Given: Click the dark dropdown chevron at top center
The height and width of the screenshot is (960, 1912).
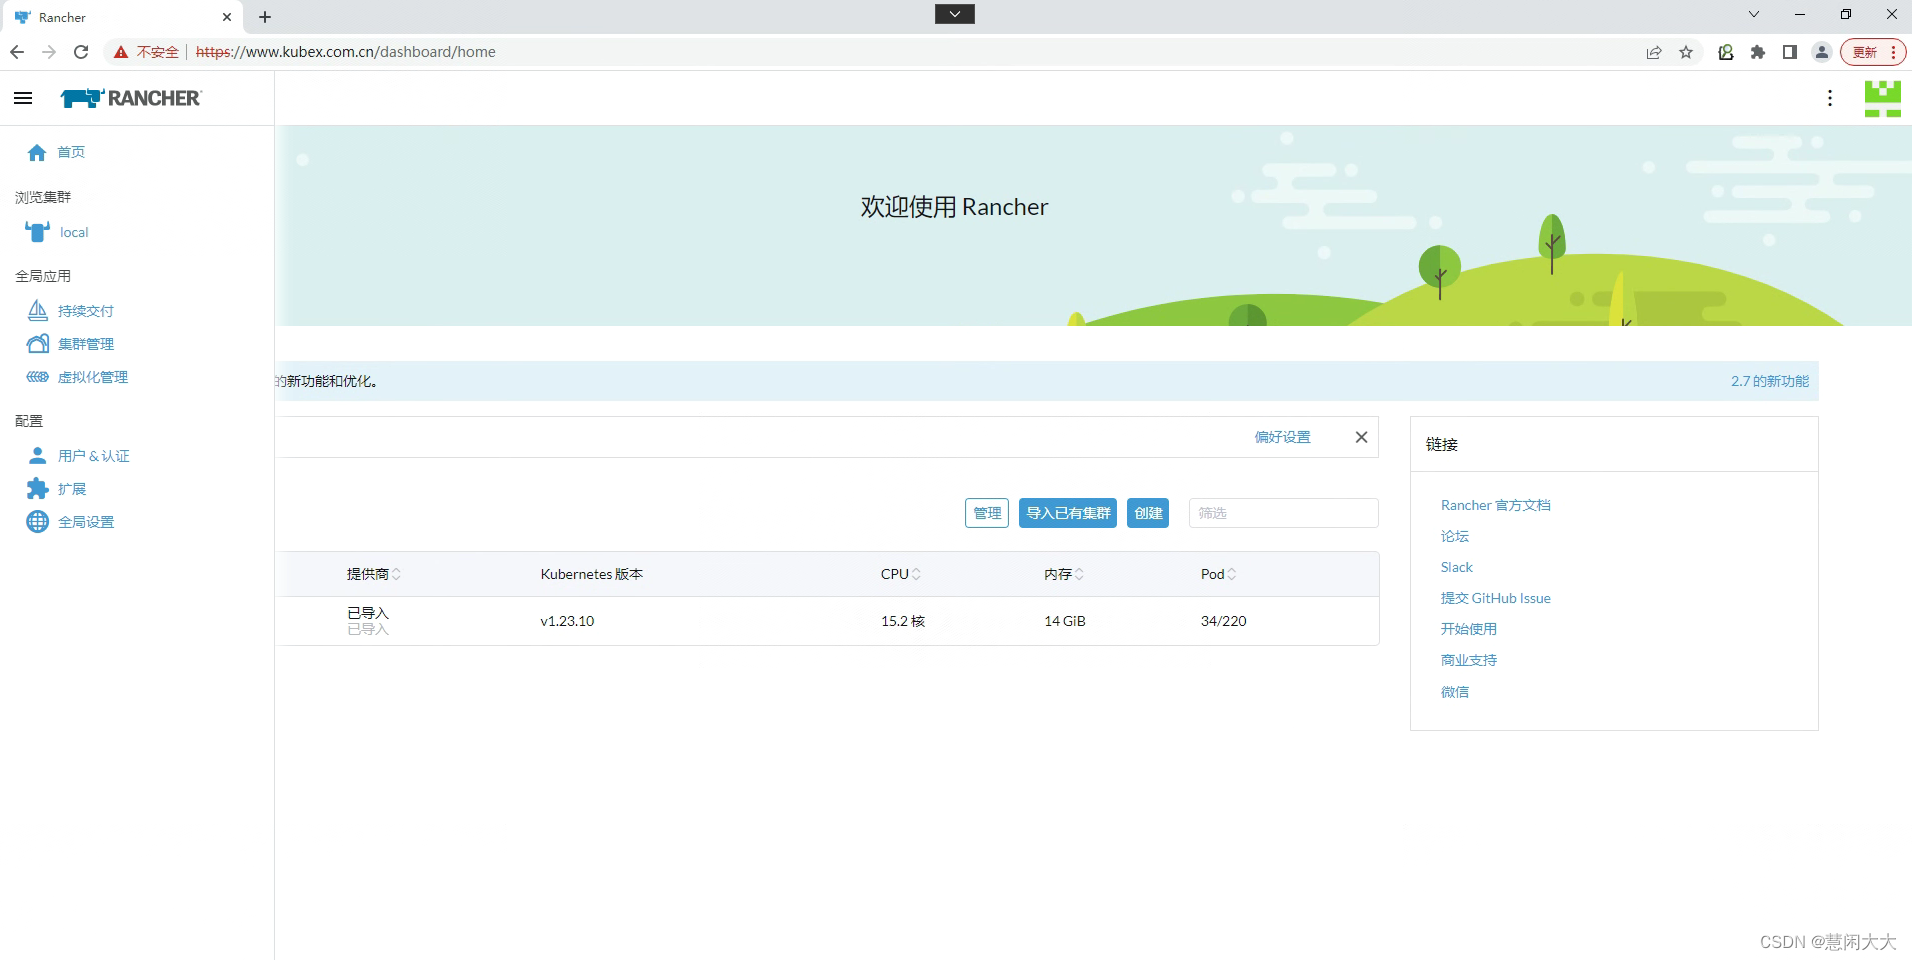Looking at the screenshot, I should [x=955, y=14].
